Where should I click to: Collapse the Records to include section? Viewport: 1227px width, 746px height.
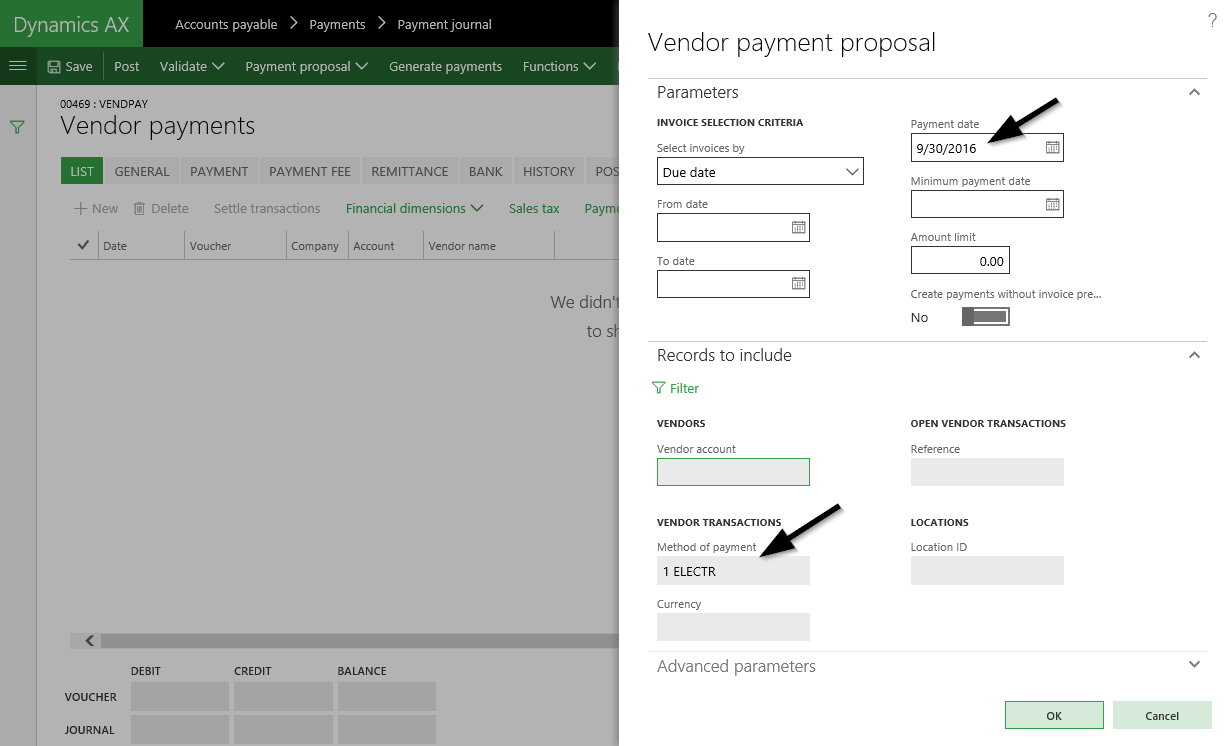[1193, 355]
